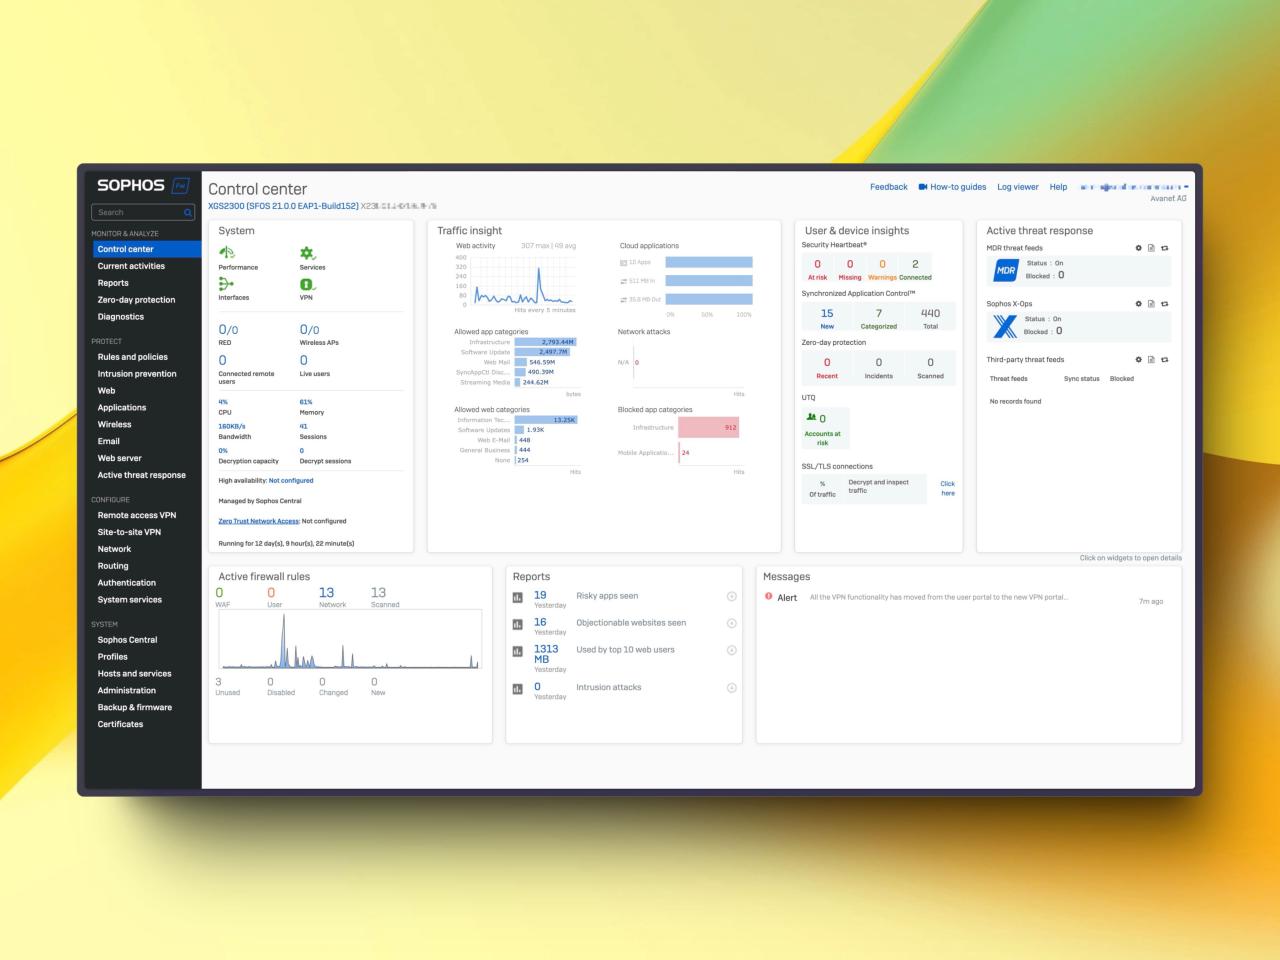Expand Used by top 10 web users report

coord(731,650)
